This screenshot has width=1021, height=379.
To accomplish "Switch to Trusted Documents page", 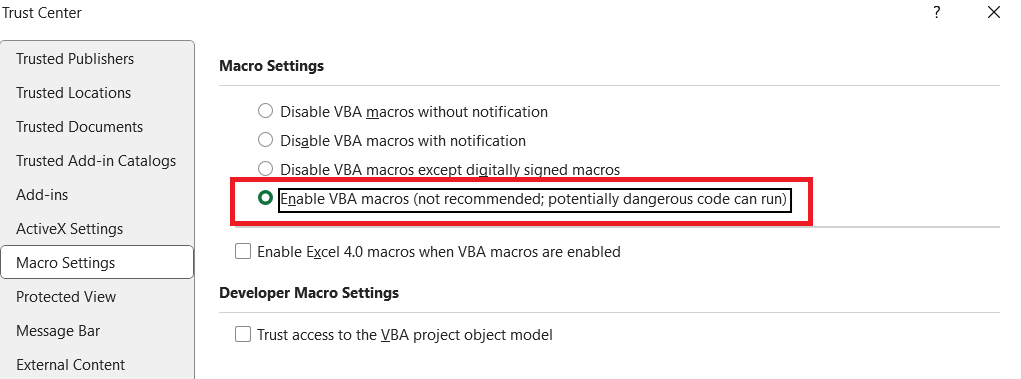I will coord(97,126).
